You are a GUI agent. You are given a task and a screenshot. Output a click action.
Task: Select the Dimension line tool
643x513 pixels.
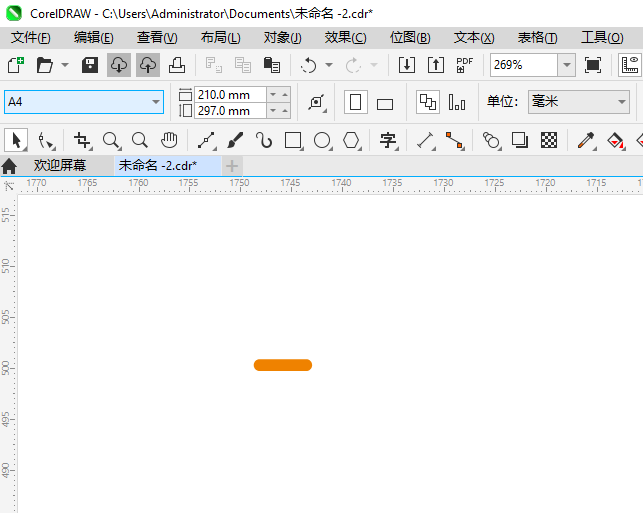426,141
